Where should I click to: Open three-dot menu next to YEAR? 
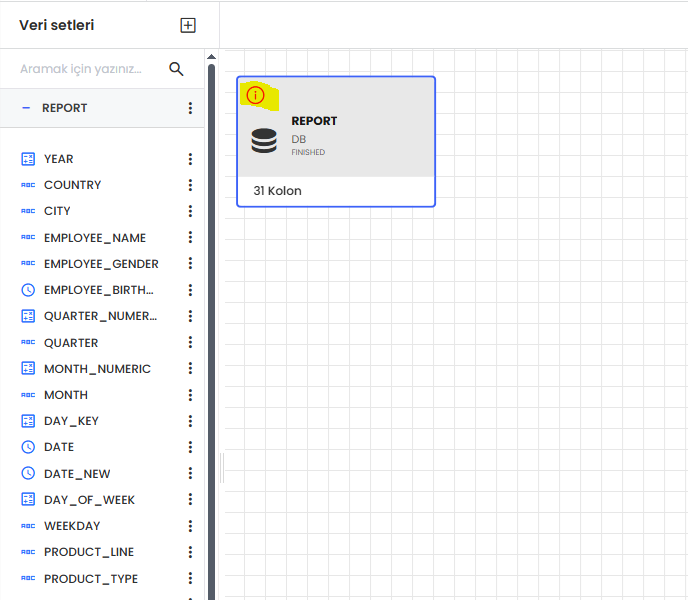pyautogui.click(x=190, y=159)
